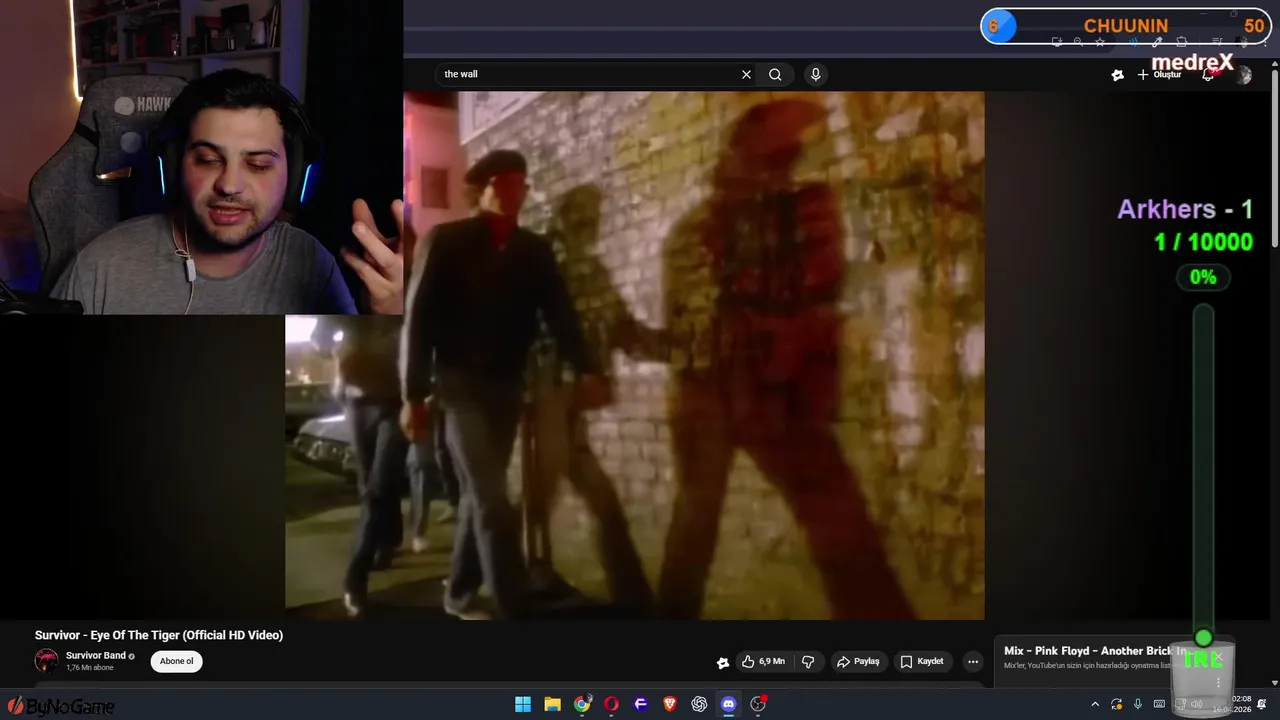Open the purple F app on taskbar
1280x720 pixels.
click(641, 704)
